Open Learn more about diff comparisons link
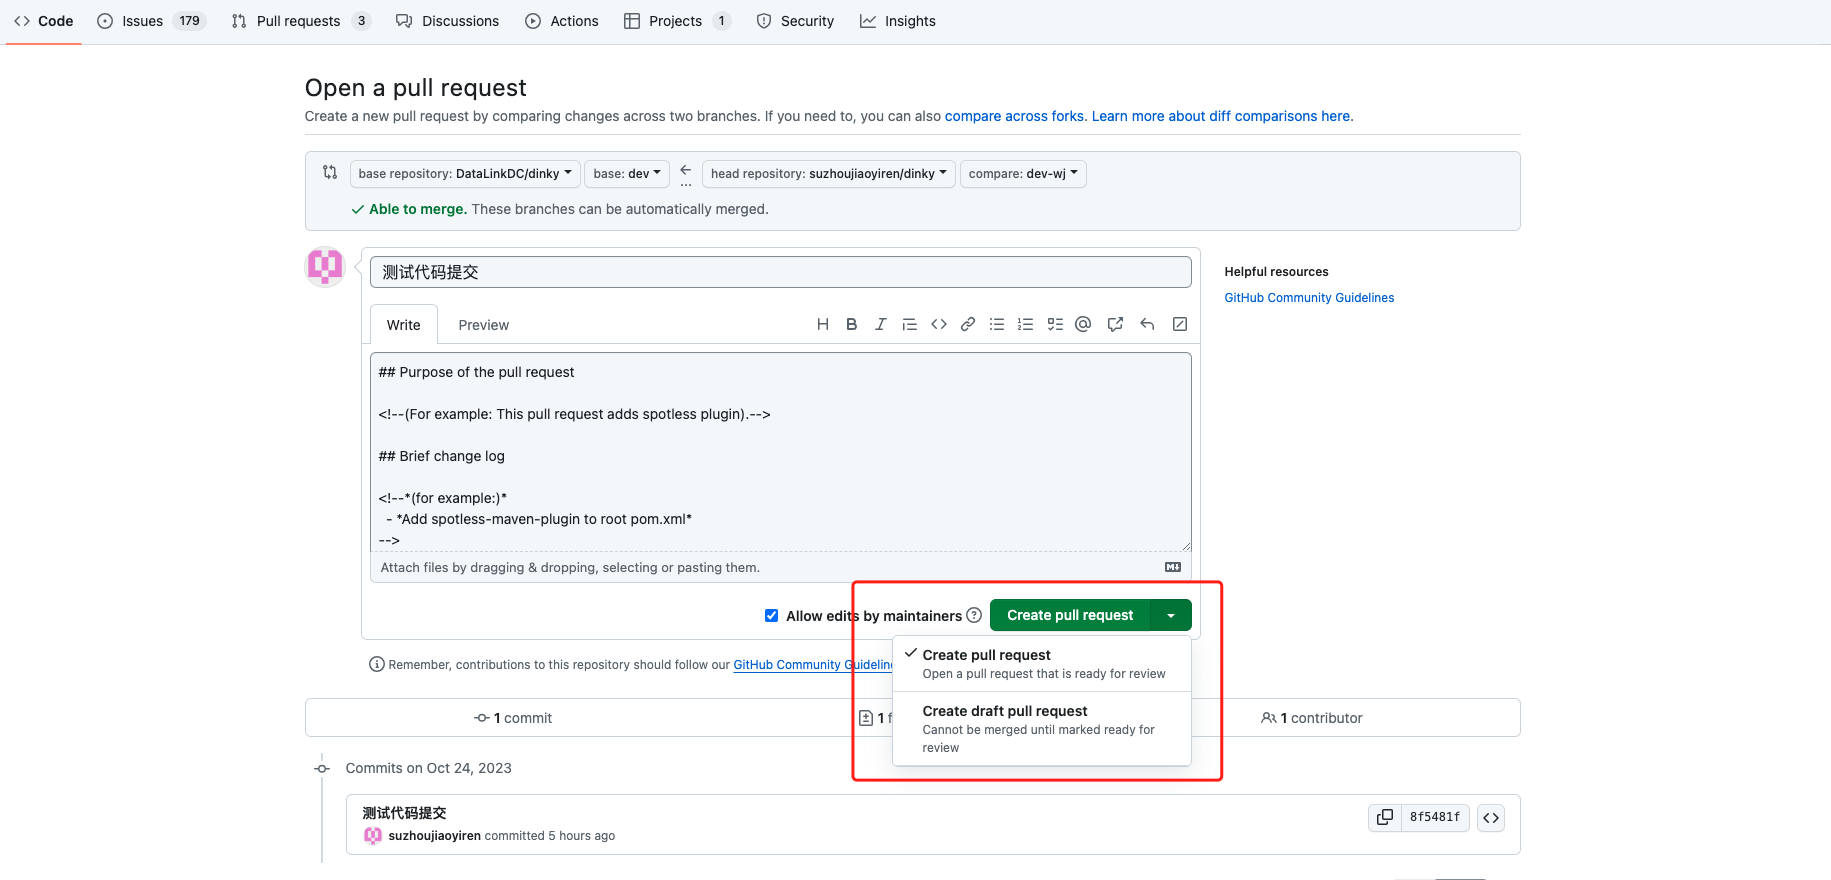Screen dimensions: 1831x880 (x=1222, y=116)
